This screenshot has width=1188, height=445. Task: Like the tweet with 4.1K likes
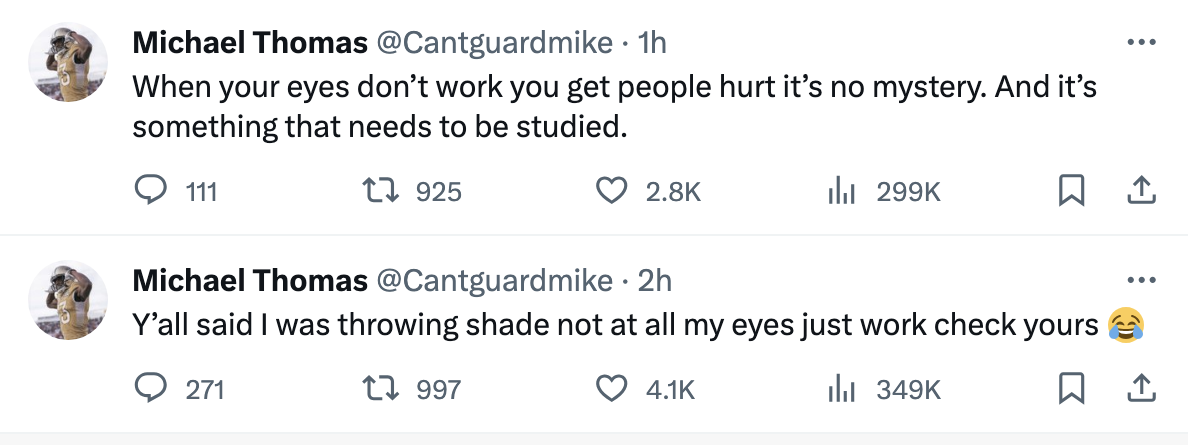click(611, 389)
